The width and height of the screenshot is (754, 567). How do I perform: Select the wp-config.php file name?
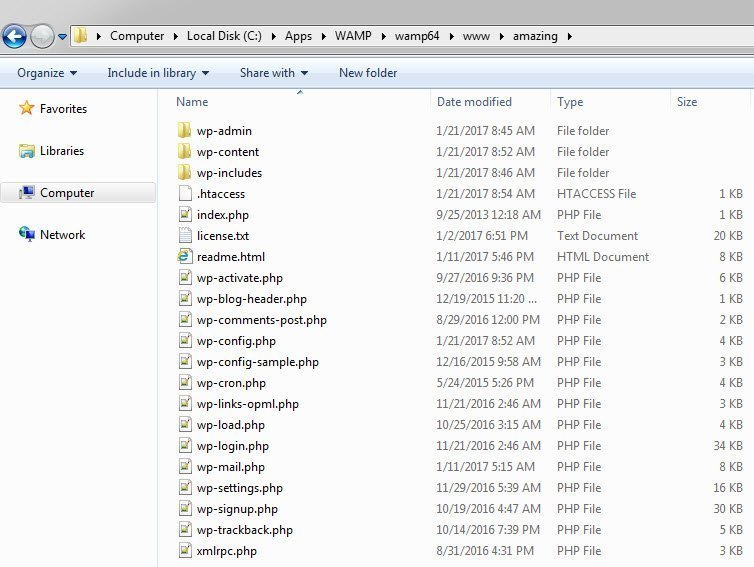point(236,341)
